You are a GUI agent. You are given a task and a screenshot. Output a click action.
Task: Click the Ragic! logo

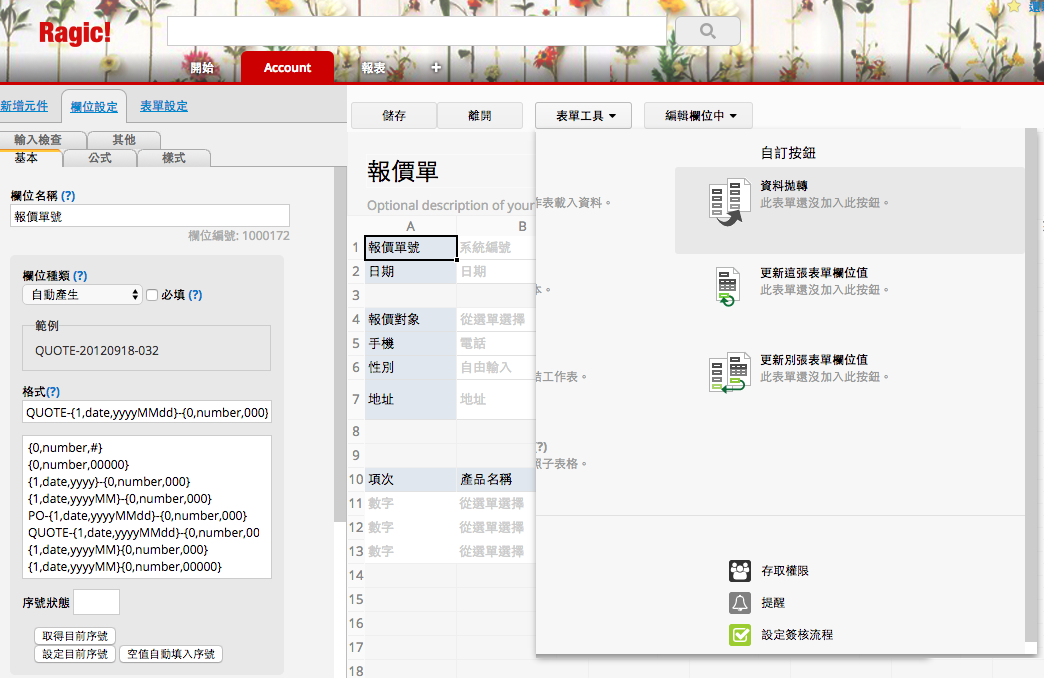click(75, 33)
